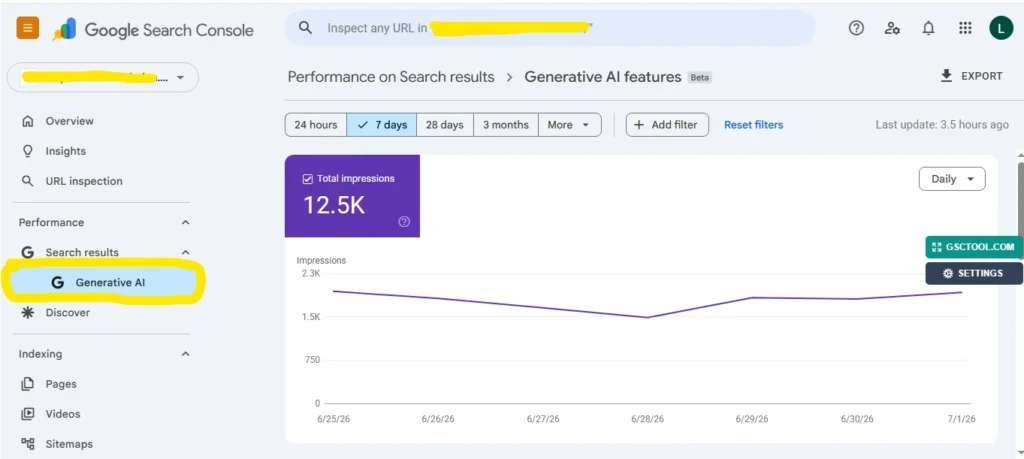Open Search results performance report
This screenshot has width=1024, height=459.
[x=82, y=252]
